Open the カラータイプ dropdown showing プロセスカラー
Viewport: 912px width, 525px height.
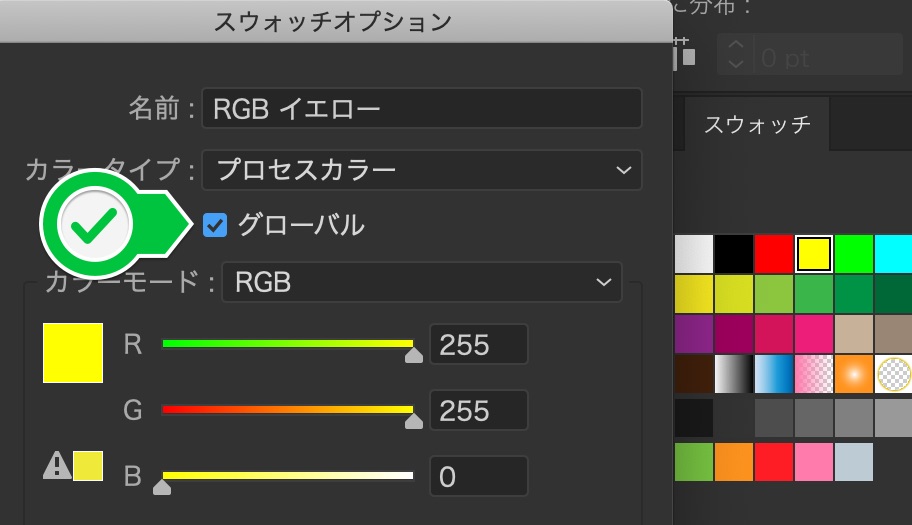422,170
